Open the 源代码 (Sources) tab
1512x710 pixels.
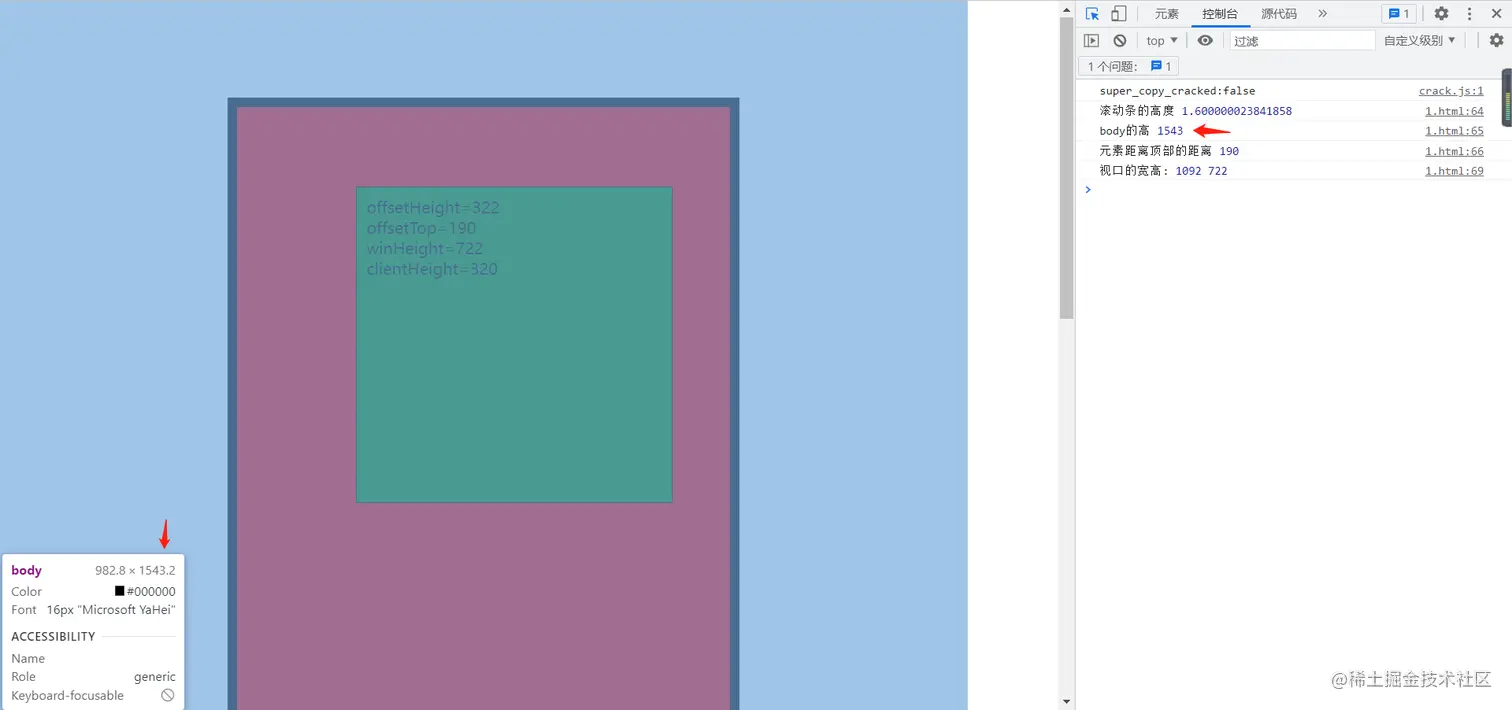[1279, 14]
